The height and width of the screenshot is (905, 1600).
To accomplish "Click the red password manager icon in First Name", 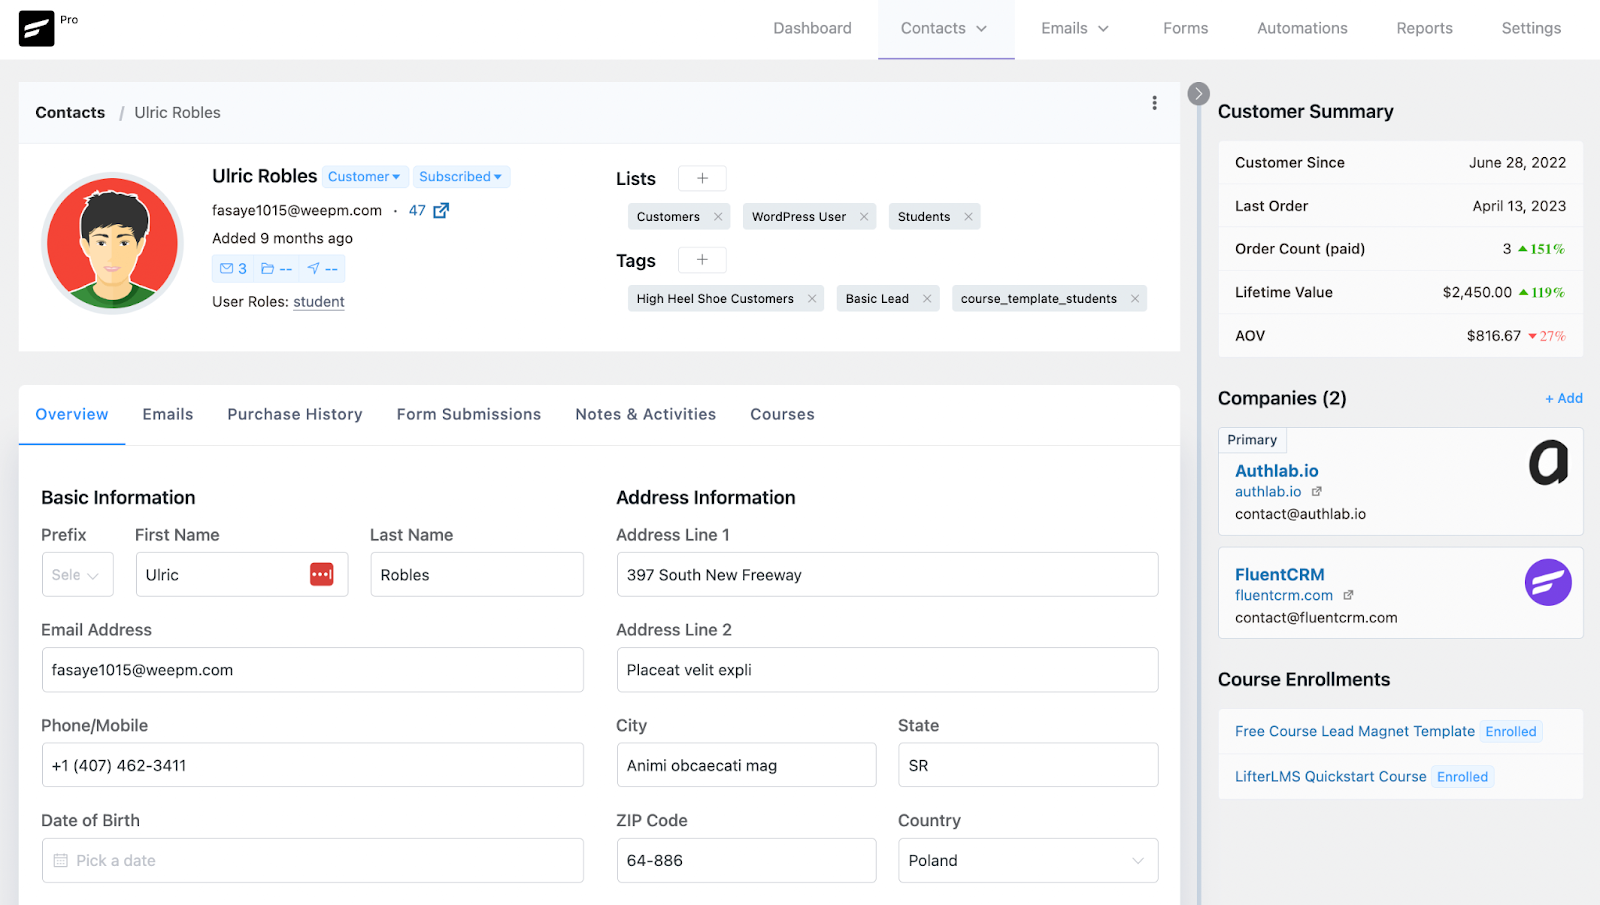I will [321, 575].
